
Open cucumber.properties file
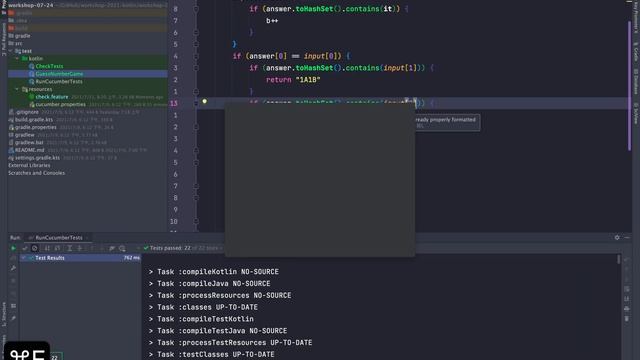(x=60, y=104)
